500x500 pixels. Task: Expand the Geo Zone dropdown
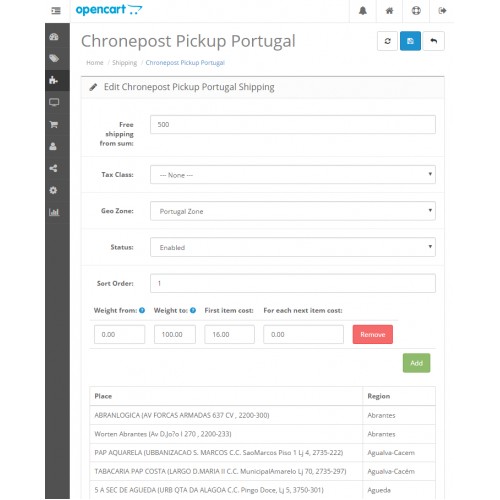tap(293, 211)
